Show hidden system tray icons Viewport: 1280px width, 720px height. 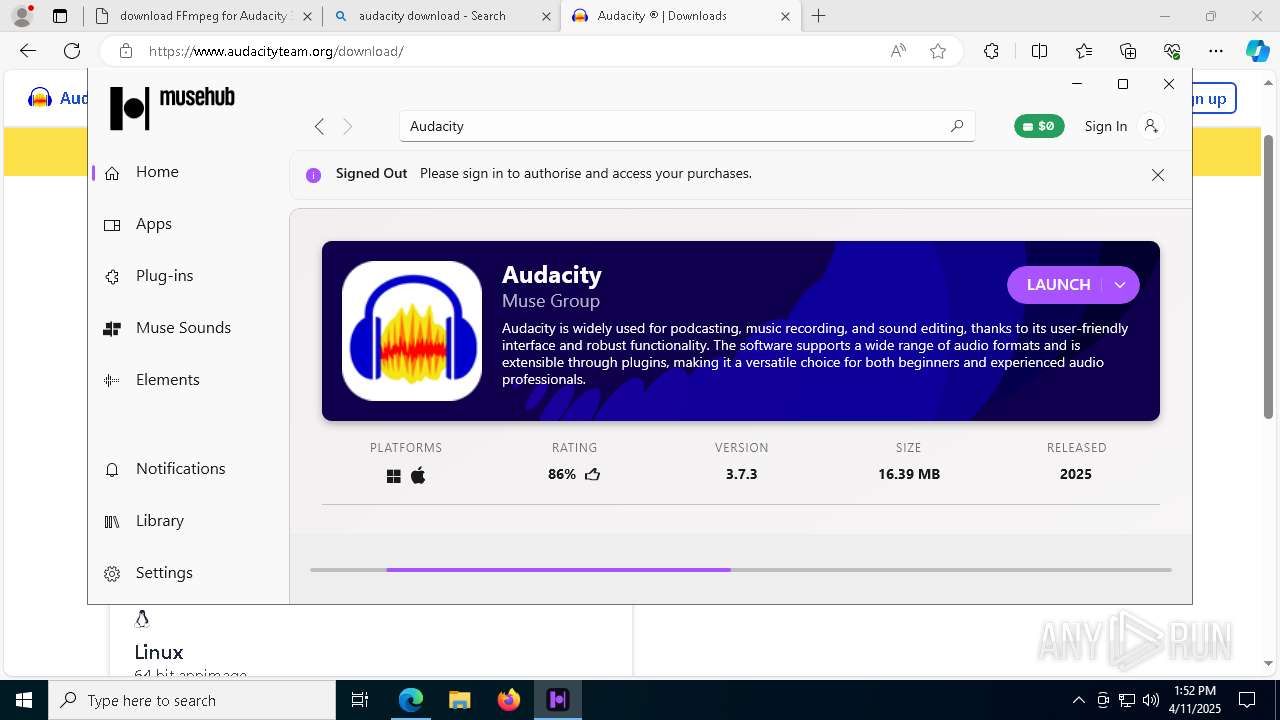[1078, 700]
